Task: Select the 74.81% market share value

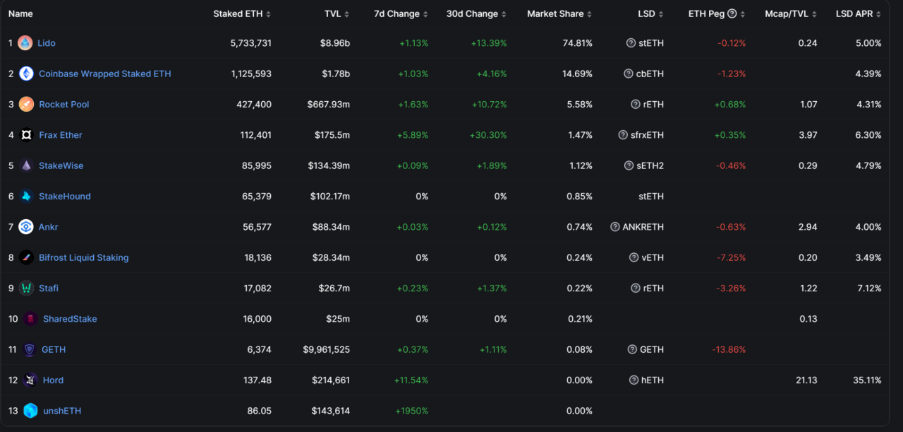Action: [577, 43]
